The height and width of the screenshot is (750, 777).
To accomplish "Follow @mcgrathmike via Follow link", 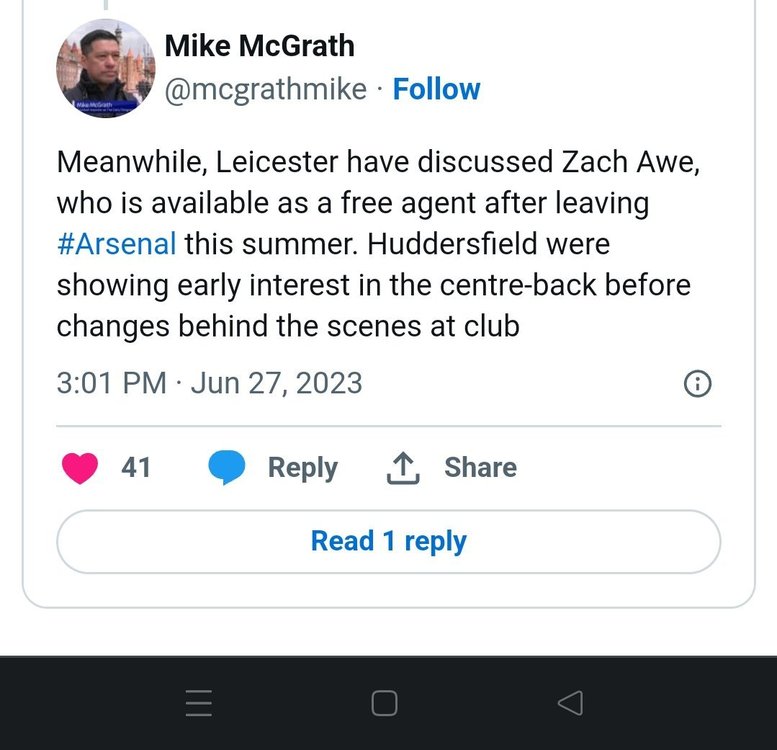I will click(437, 89).
